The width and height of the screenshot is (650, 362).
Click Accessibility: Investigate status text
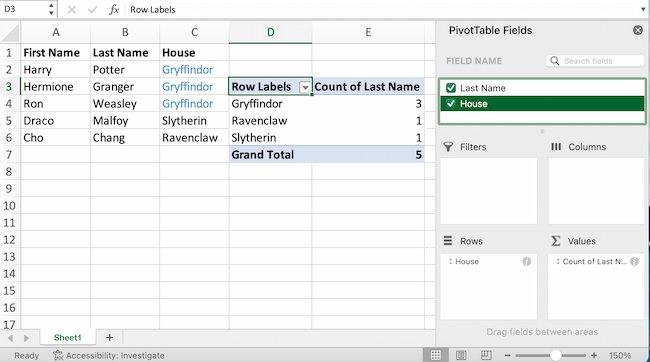[115, 355]
